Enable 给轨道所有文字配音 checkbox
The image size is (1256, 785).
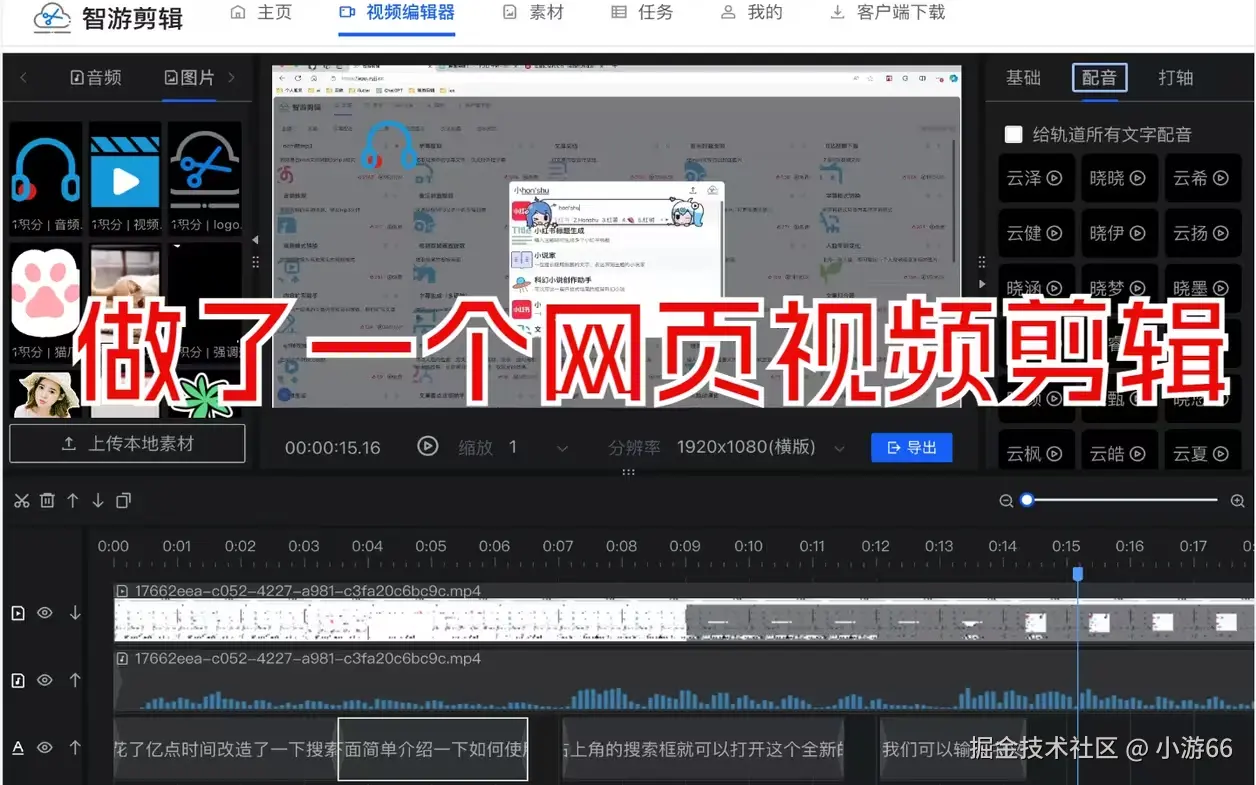tap(1013, 134)
